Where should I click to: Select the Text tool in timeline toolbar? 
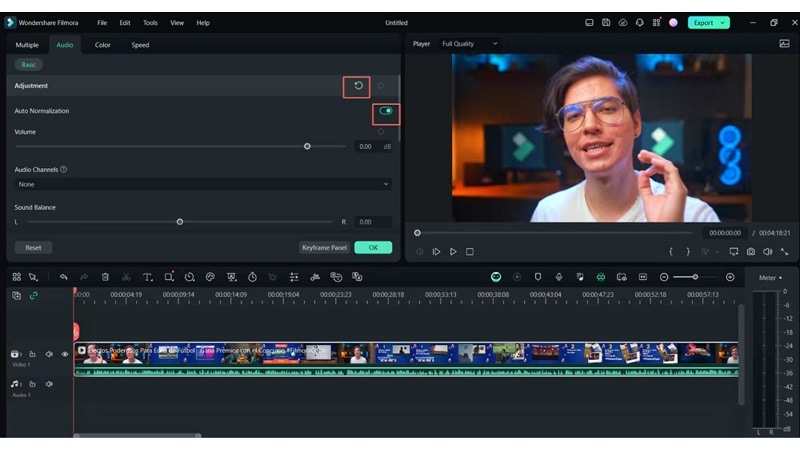(x=147, y=277)
